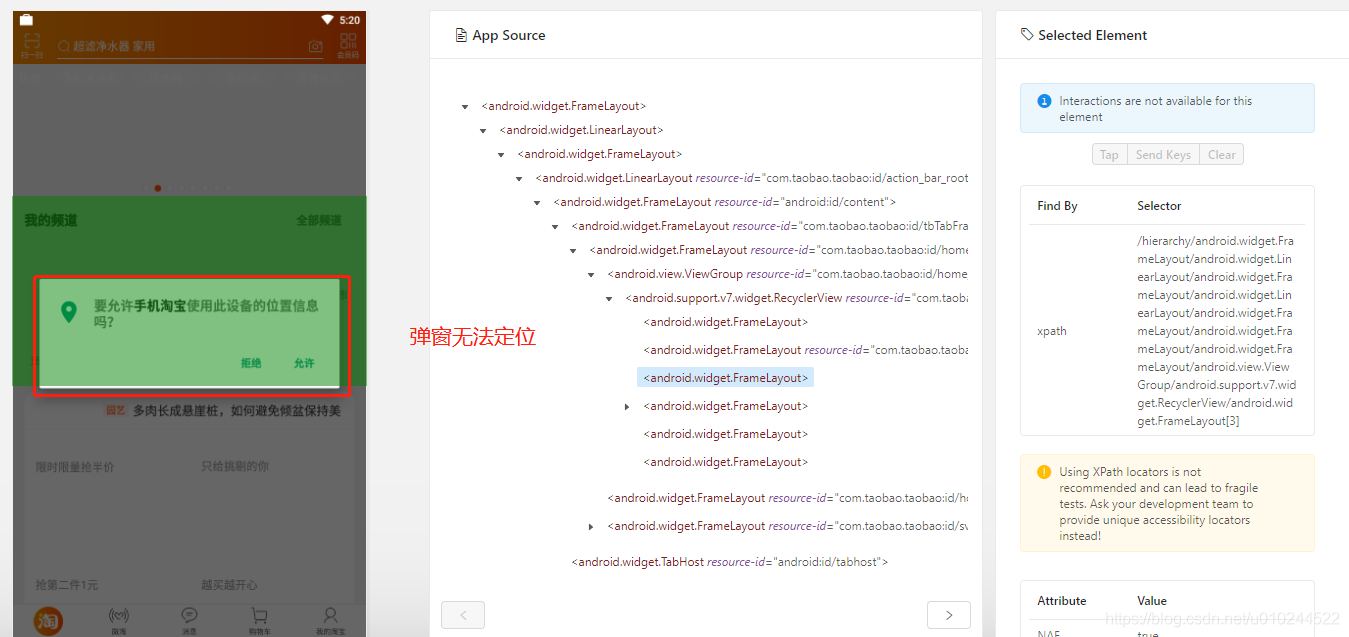Click the yellow XPath warning icon
This screenshot has width=1349, height=637.
1044,472
